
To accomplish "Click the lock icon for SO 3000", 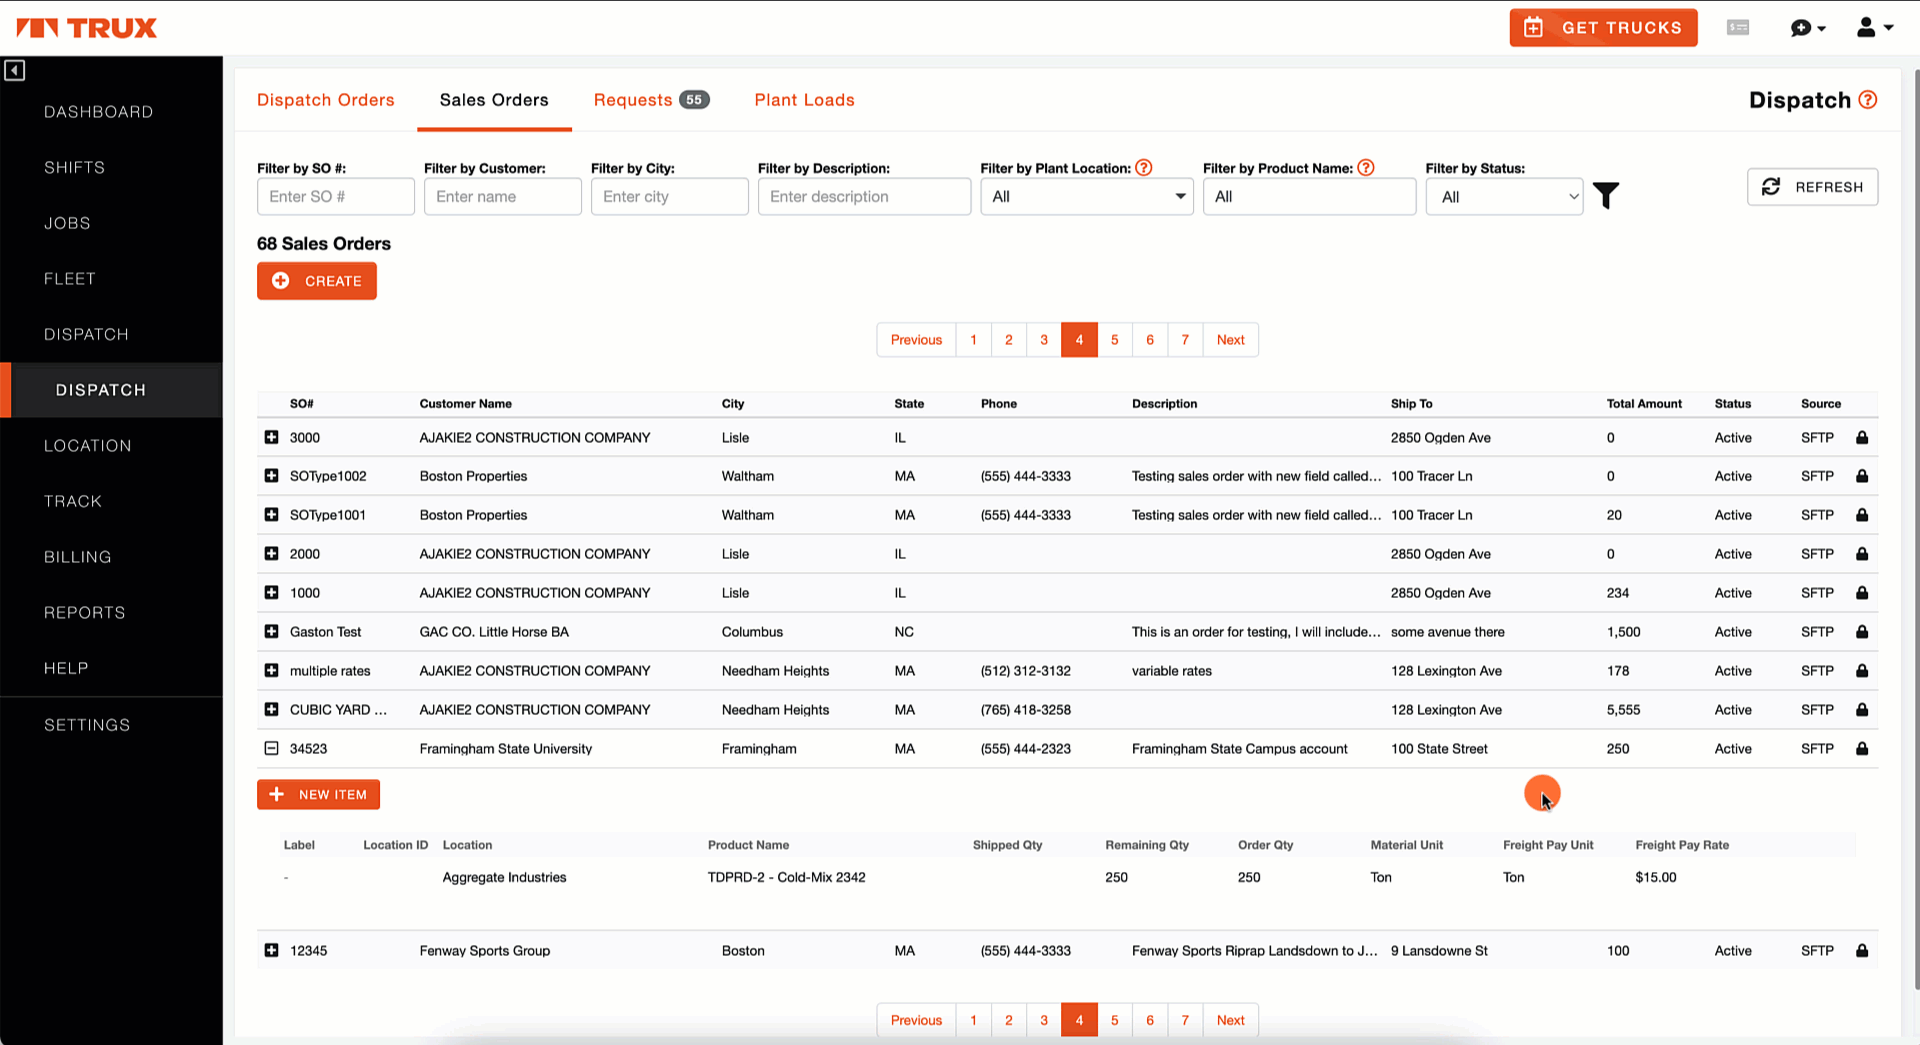I will [1862, 438].
